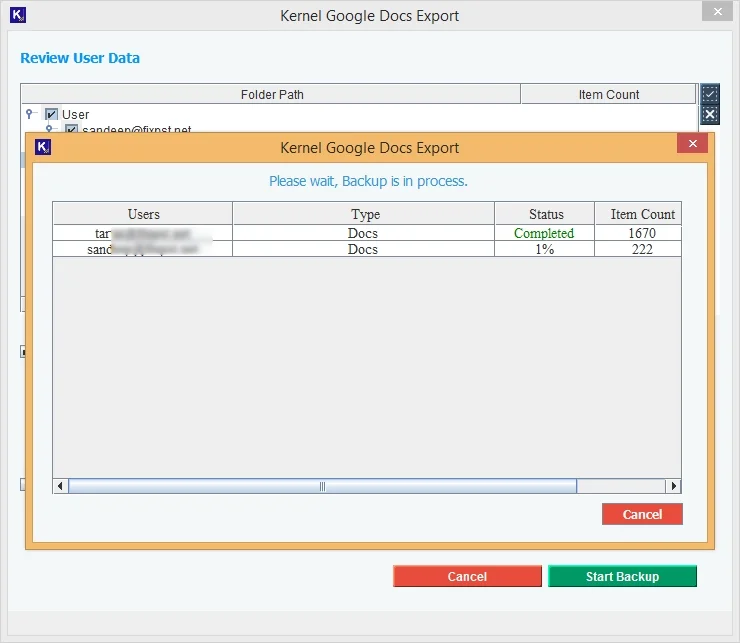
Task: Uncheck the User root checkbox
Action: coord(51,114)
